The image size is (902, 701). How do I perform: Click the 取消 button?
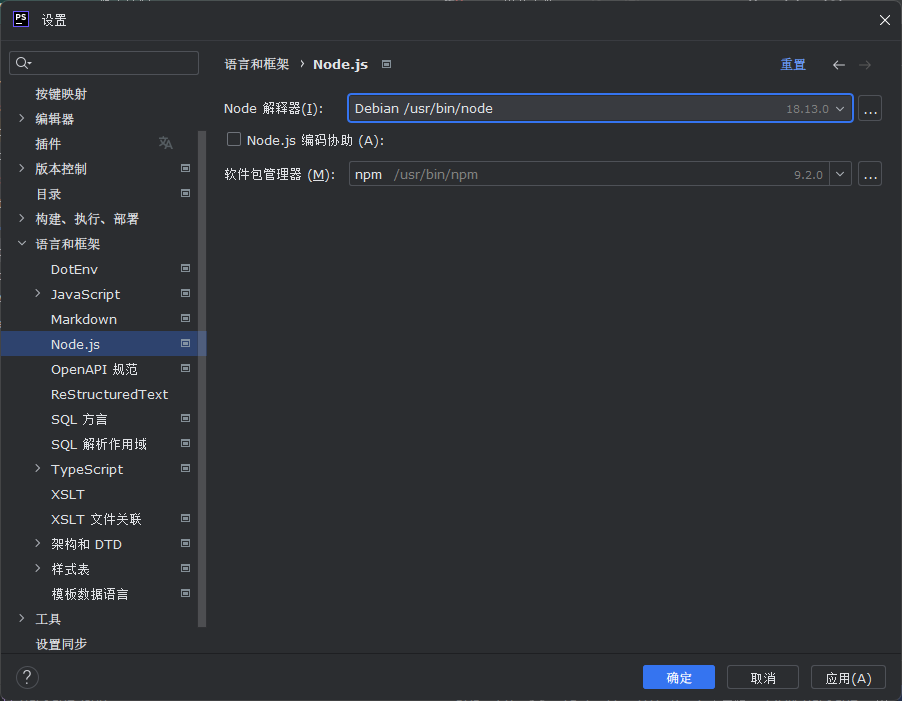pyautogui.click(x=763, y=677)
